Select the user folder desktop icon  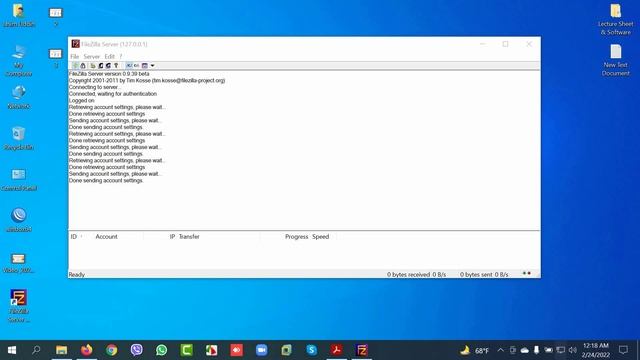coord(19,15)
